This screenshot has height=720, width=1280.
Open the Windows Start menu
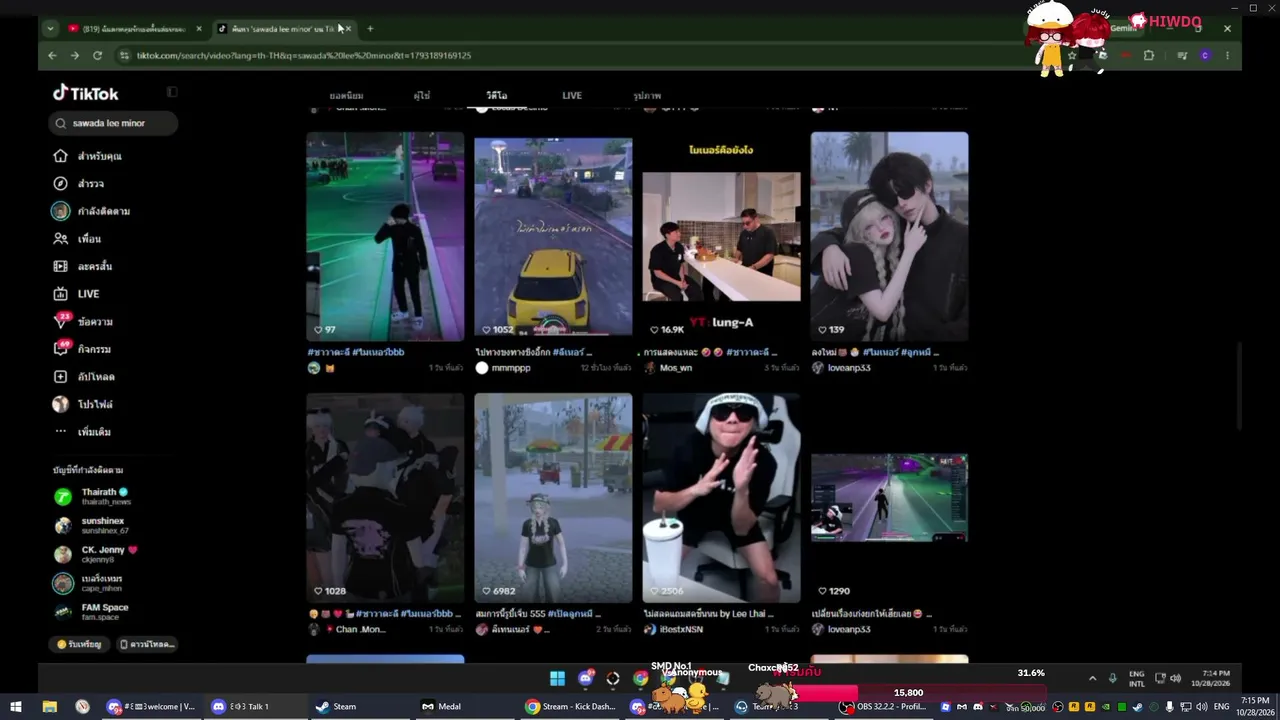click(15, 706)
